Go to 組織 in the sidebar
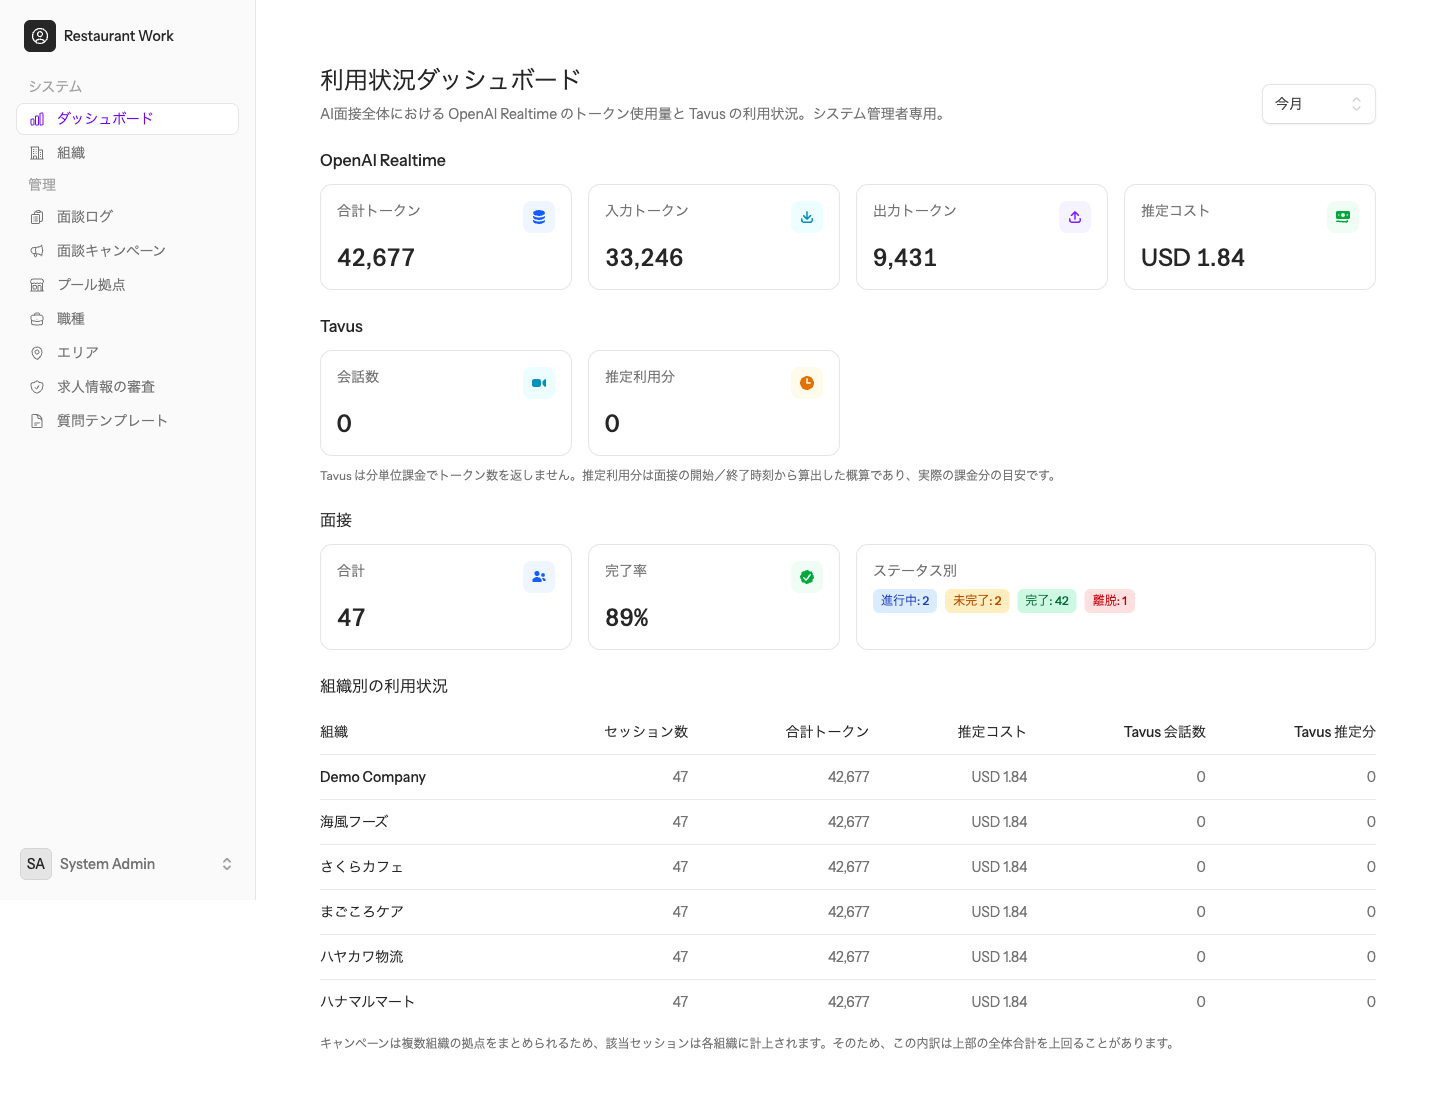The width and height of the screenshot is (1440, 1116). click(127, 153)
